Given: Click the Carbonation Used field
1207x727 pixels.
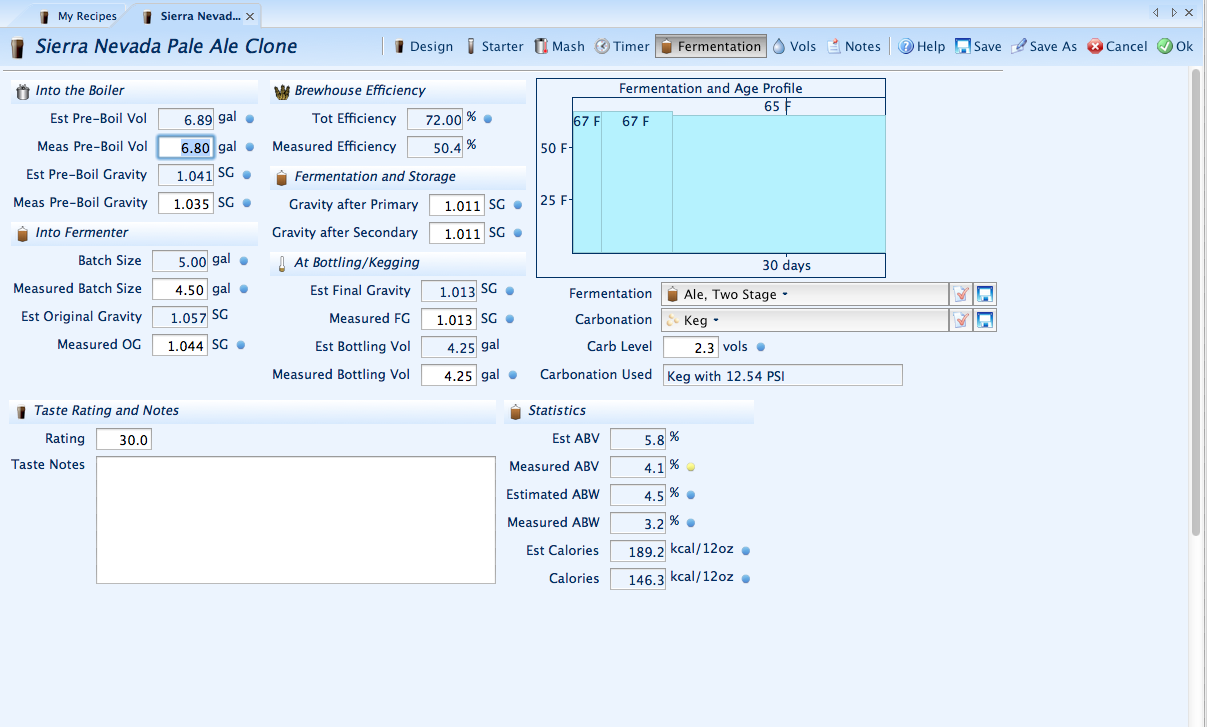Looking at the screenshot, I should tap(782, 375).
